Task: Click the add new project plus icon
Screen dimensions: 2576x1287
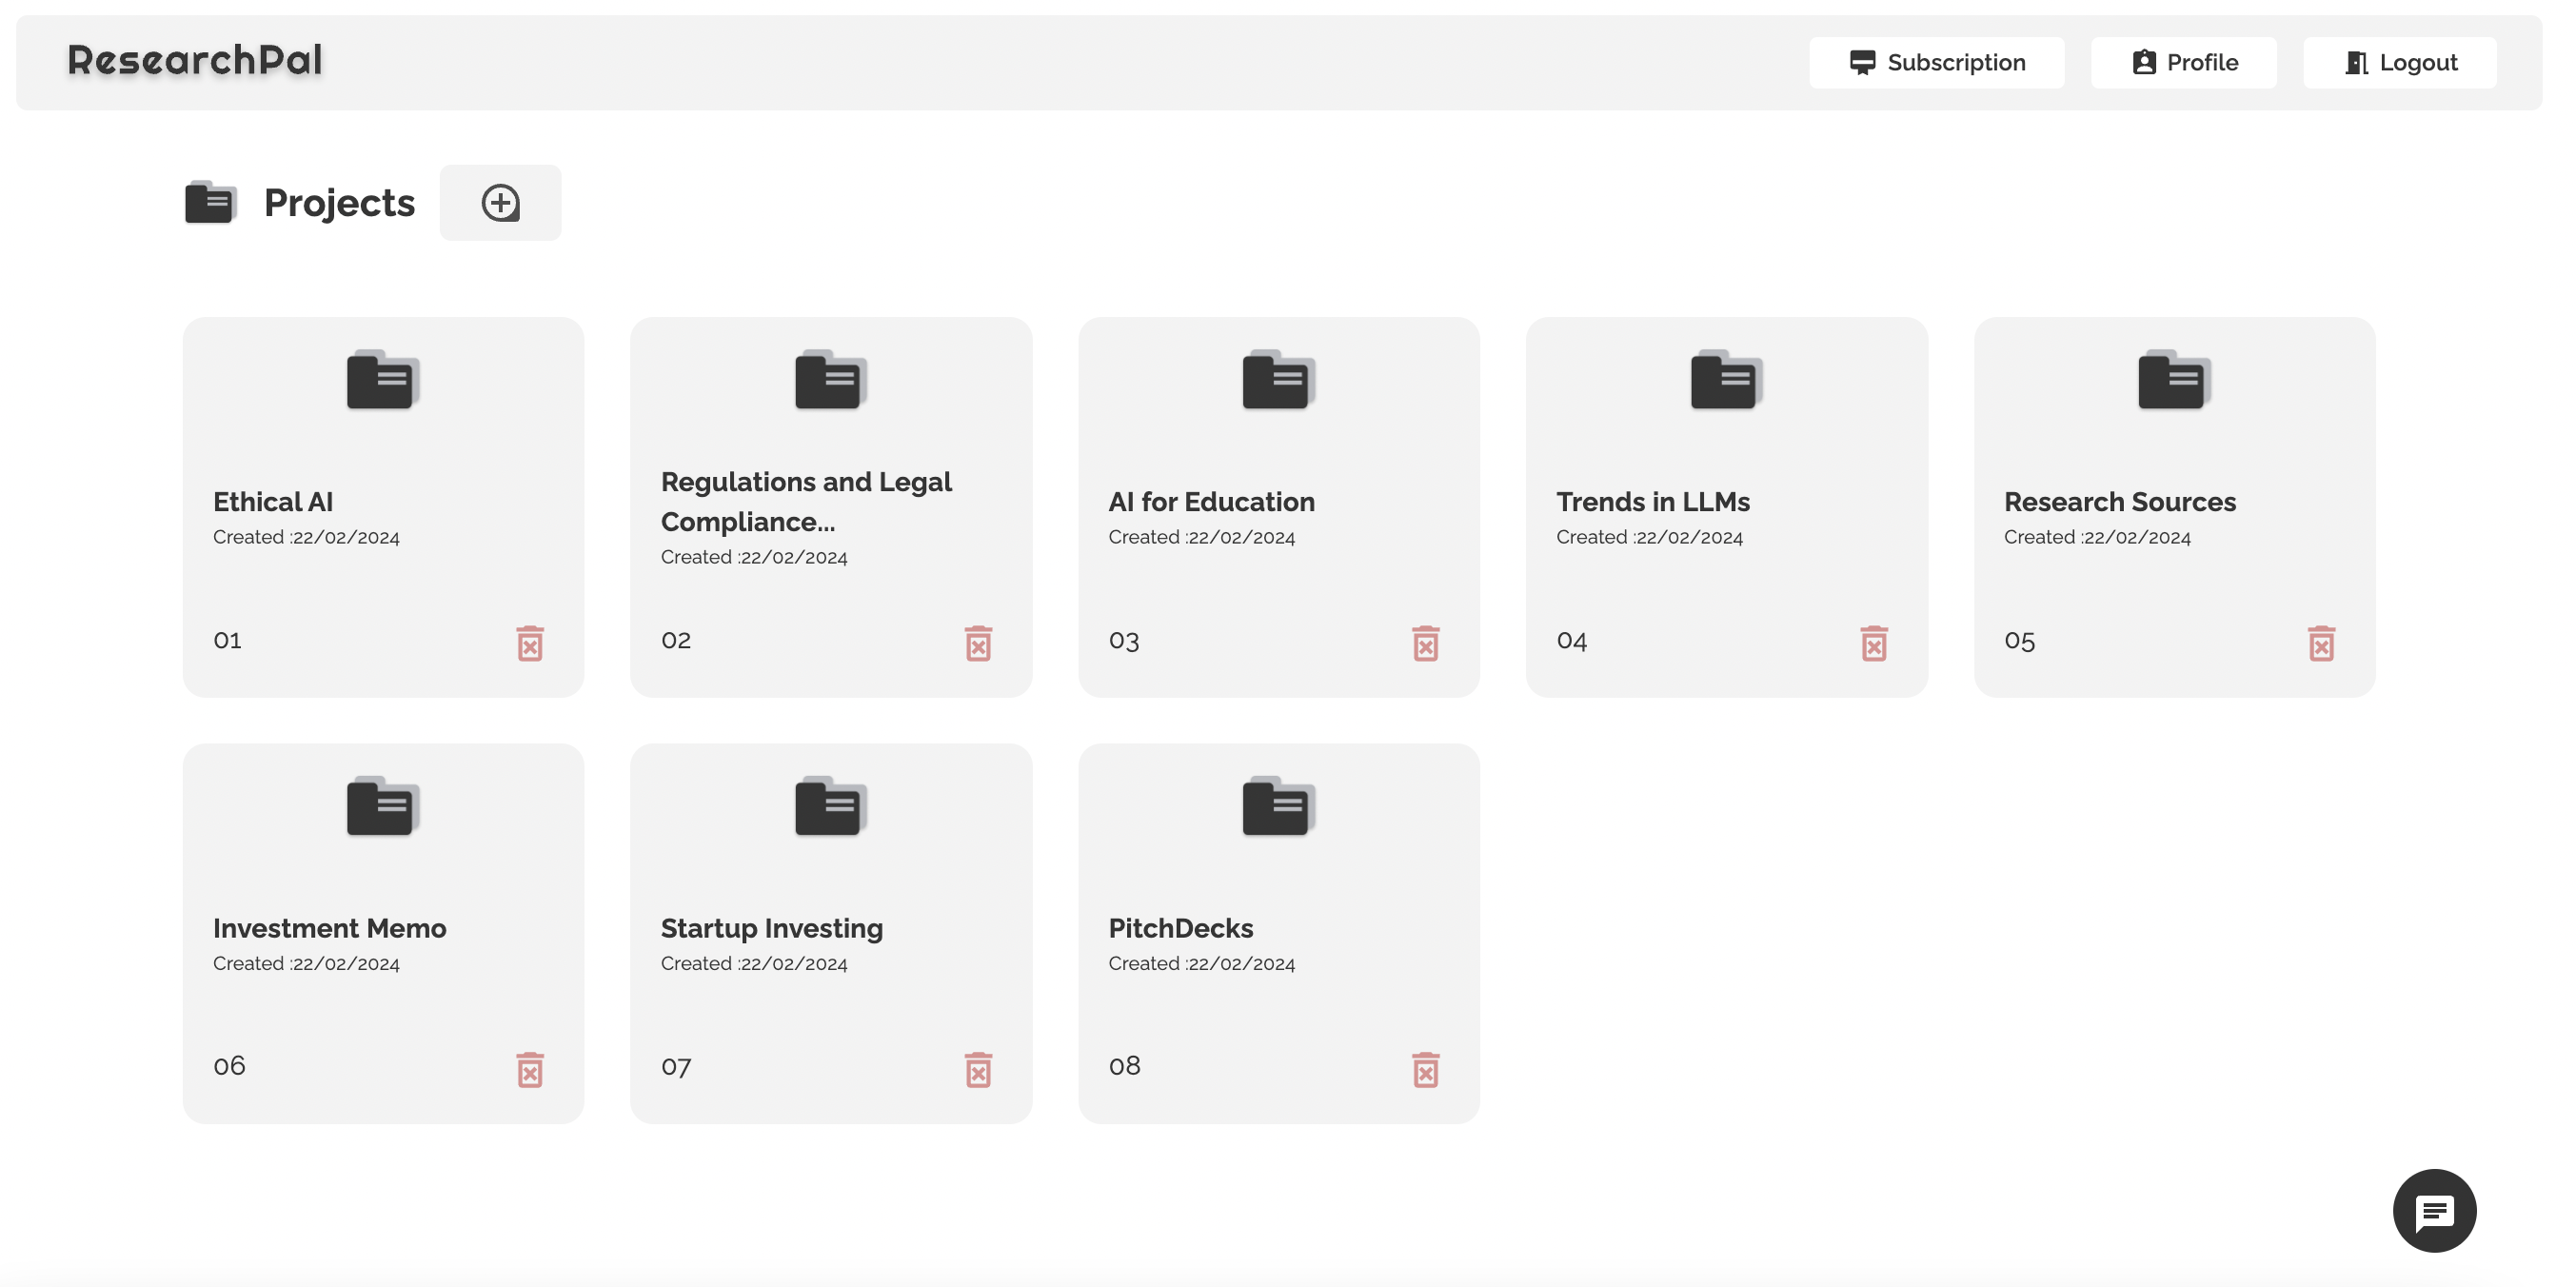Action: click(500, 203)
